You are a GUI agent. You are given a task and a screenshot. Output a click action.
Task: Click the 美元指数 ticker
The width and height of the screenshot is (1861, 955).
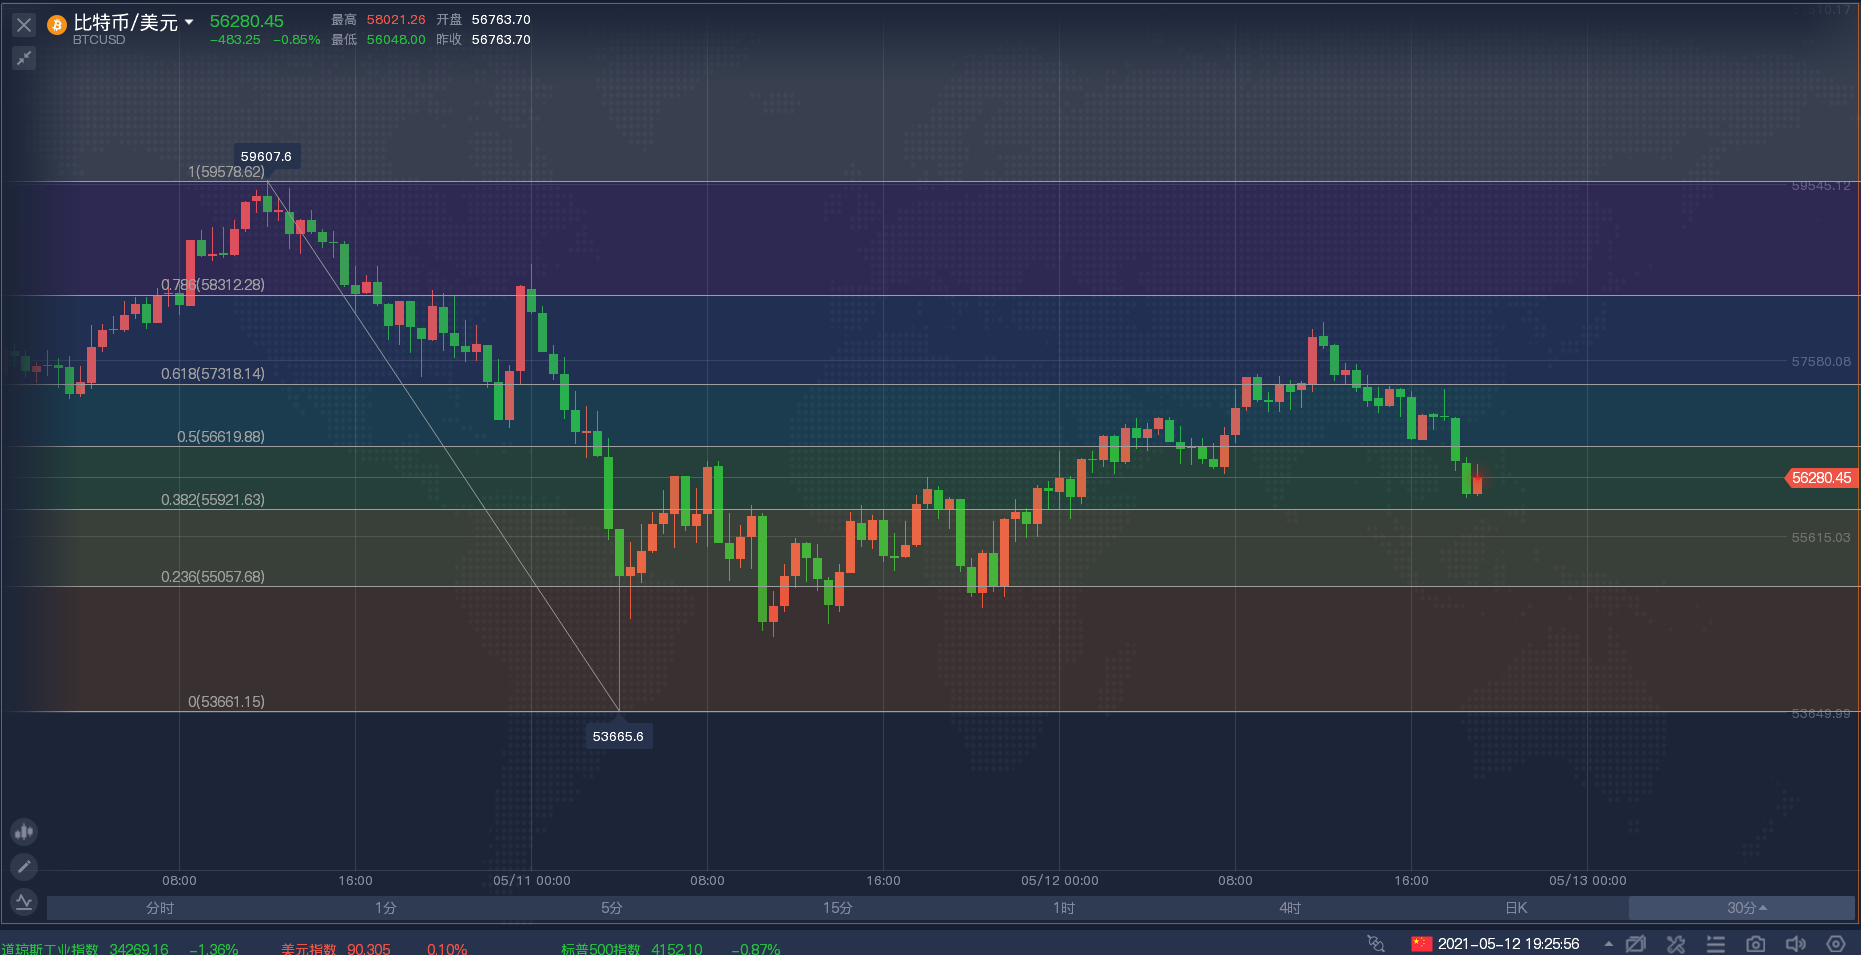click(x=374, y=949)
